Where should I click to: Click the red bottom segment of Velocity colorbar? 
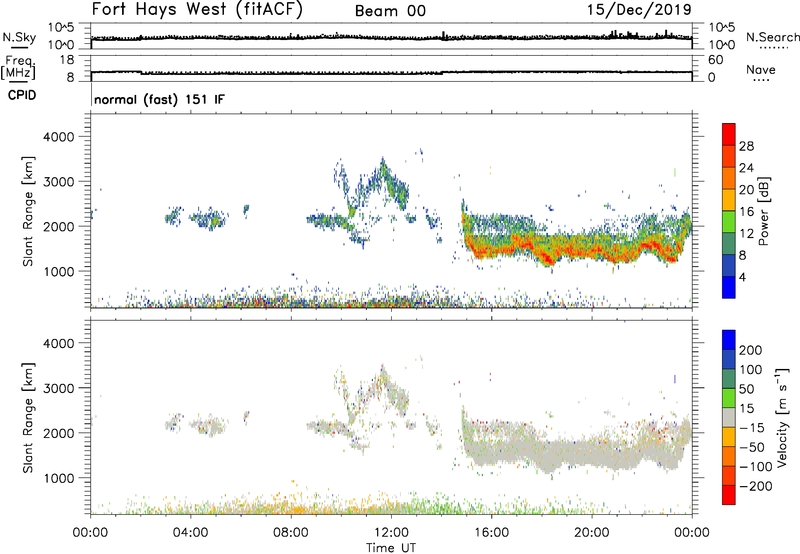point(729,495)
